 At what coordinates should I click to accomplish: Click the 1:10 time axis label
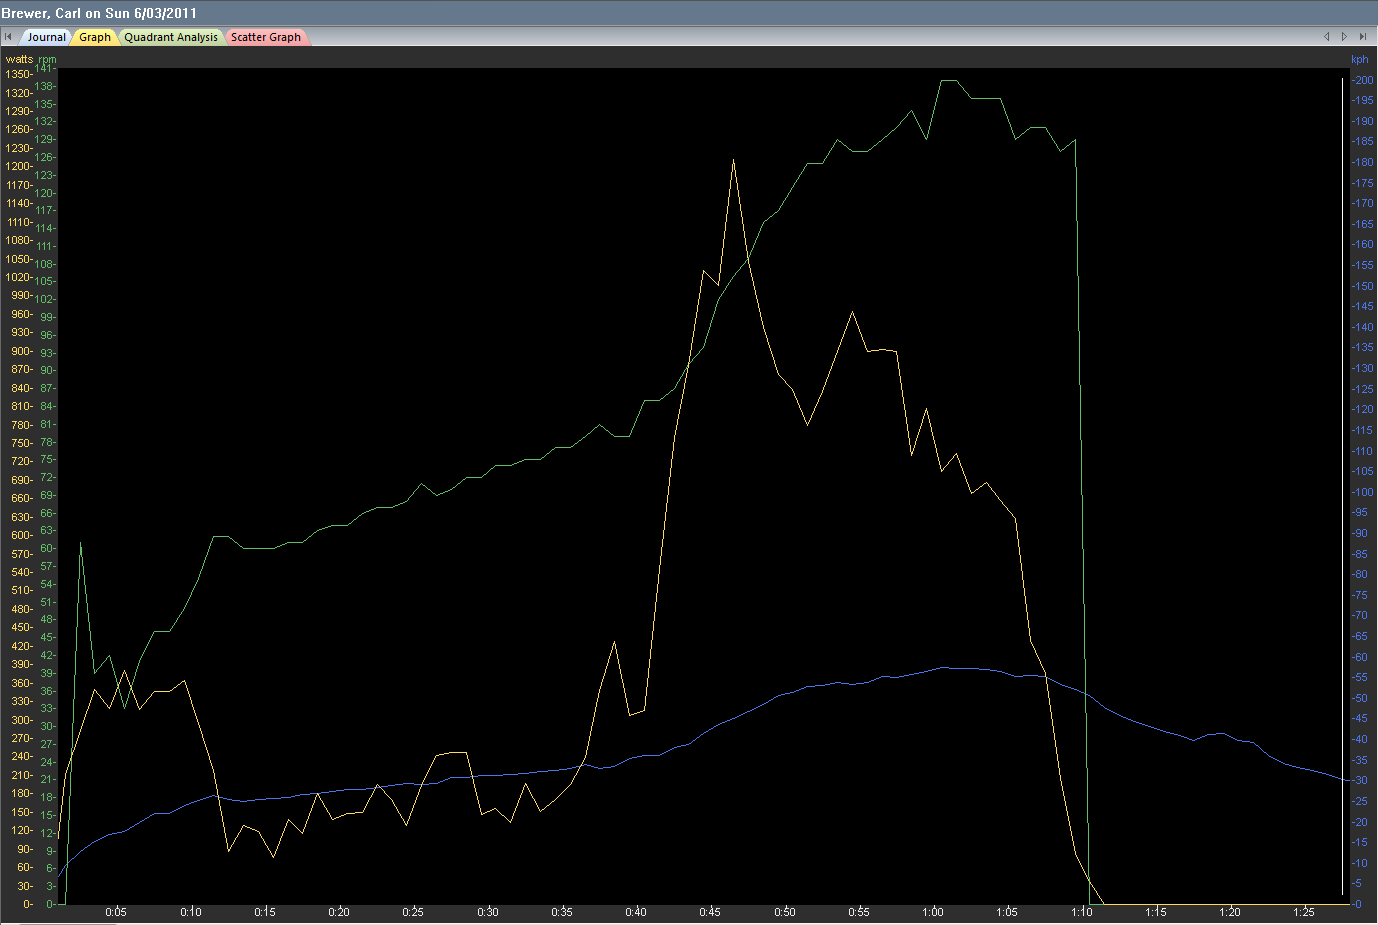pyautogui.click(x=1081, y=912)
